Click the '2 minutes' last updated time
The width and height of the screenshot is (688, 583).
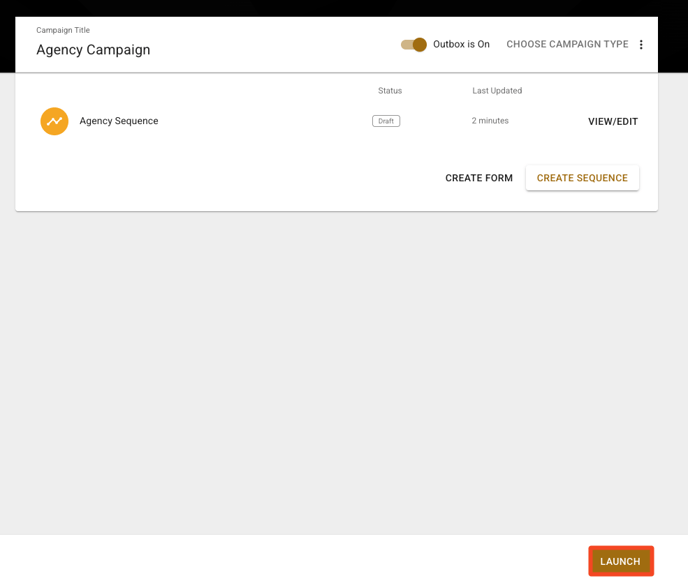coord(490,121)
